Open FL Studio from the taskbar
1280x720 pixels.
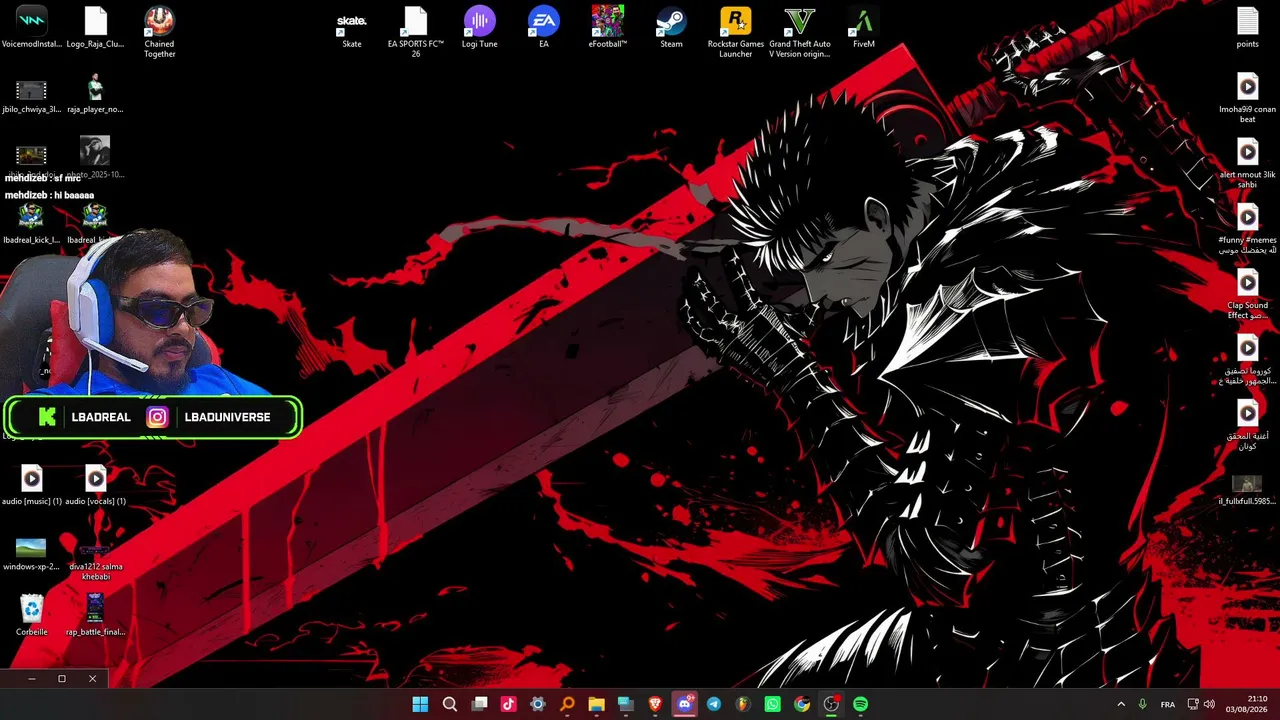pos(743,704)
